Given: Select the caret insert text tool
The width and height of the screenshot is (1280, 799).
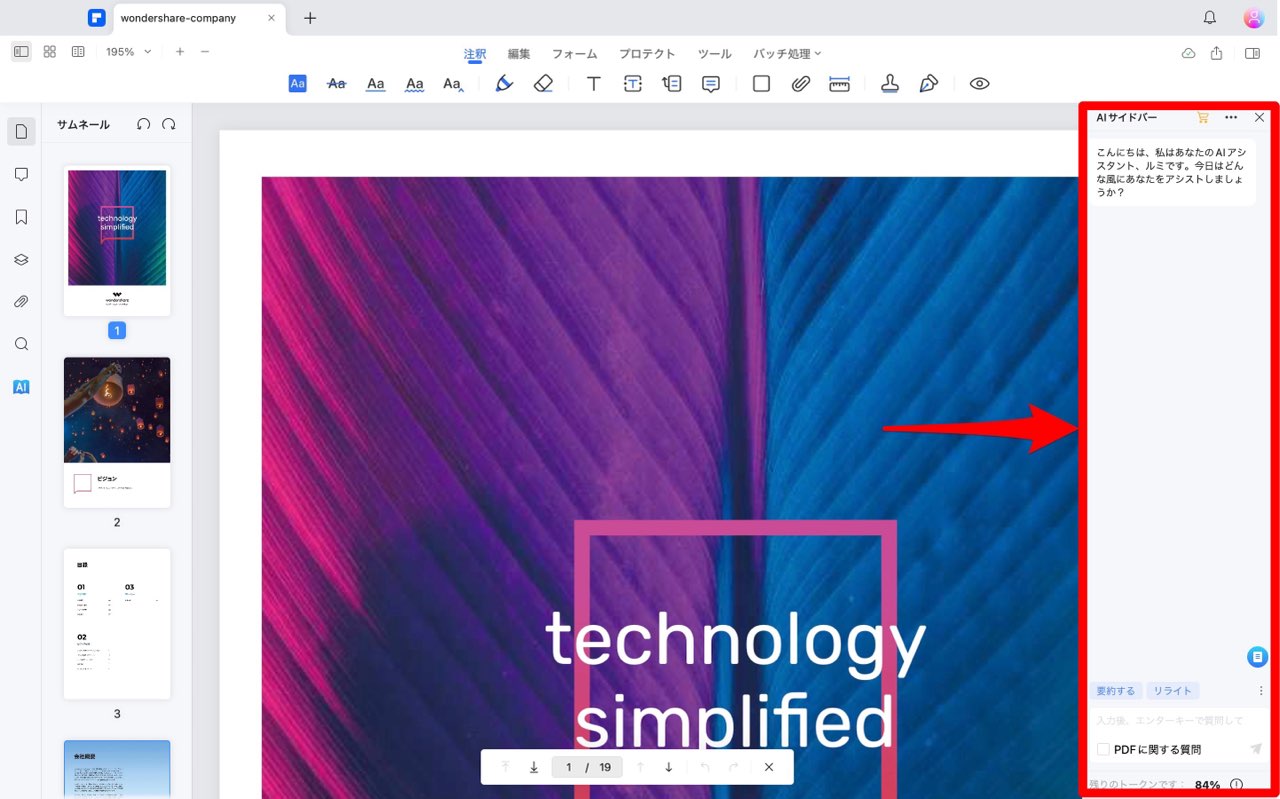Looking at the screenshot, I should pos(453,84).
